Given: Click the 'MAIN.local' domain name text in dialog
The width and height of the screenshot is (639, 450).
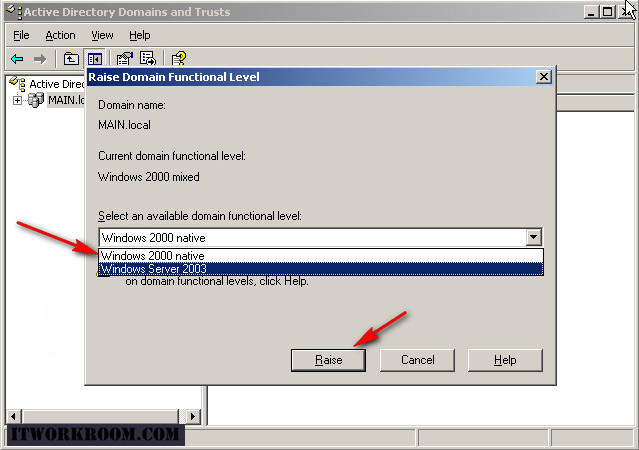Looking at the screenshot, I should (x=124, y=125).
